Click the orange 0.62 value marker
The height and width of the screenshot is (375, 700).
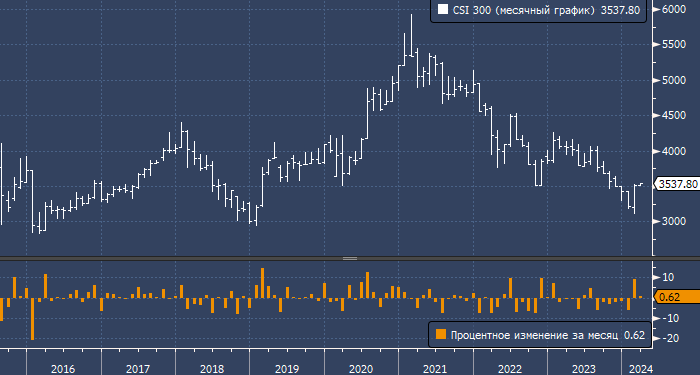tap(678, 296)
